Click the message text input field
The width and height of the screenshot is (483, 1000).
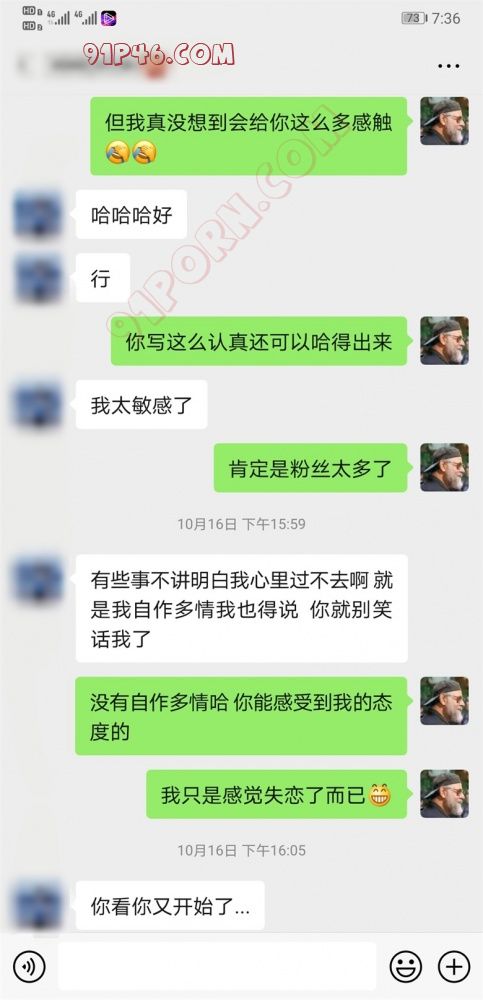coord(216,967)
